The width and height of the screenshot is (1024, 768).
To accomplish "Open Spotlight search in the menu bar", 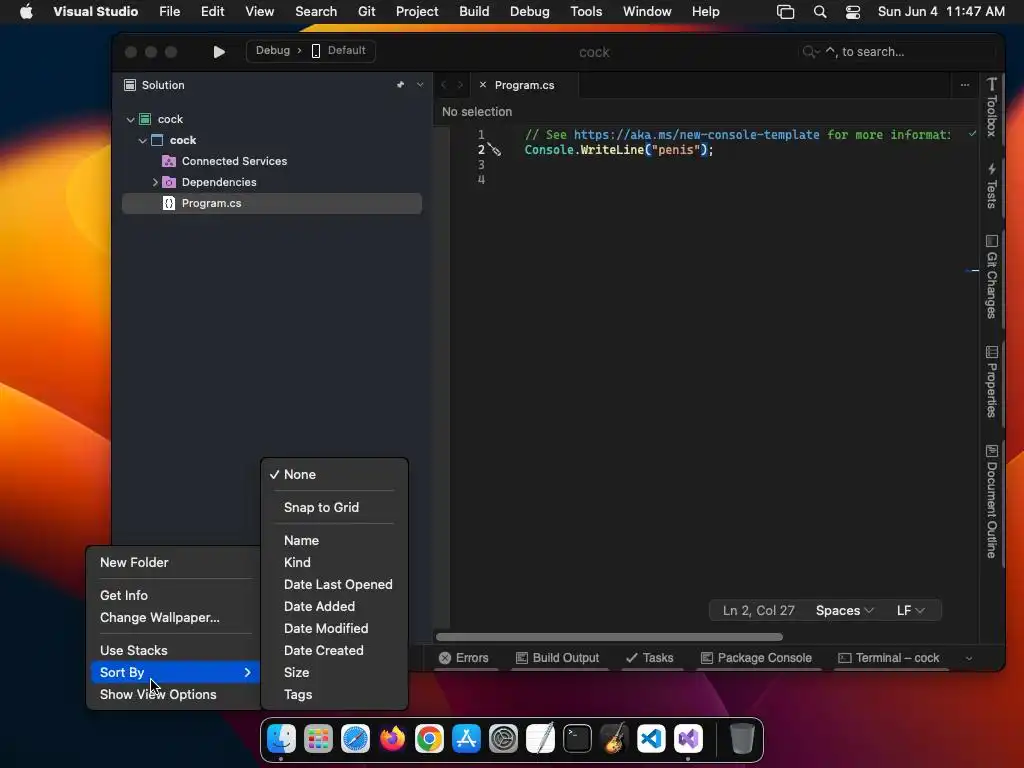I will pos(820,12).
